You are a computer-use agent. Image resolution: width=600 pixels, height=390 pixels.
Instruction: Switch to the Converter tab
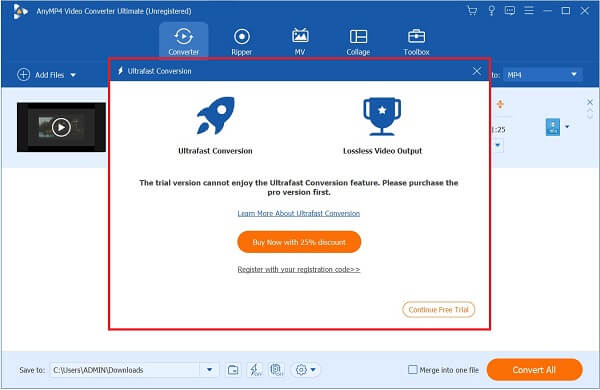pyautogui.click(x=184, y=41)
